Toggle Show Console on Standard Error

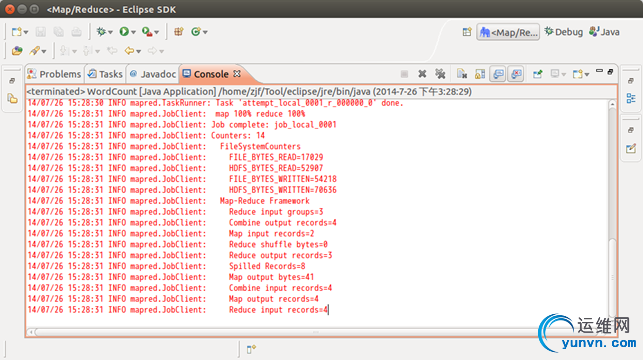[x=516, y=74]
